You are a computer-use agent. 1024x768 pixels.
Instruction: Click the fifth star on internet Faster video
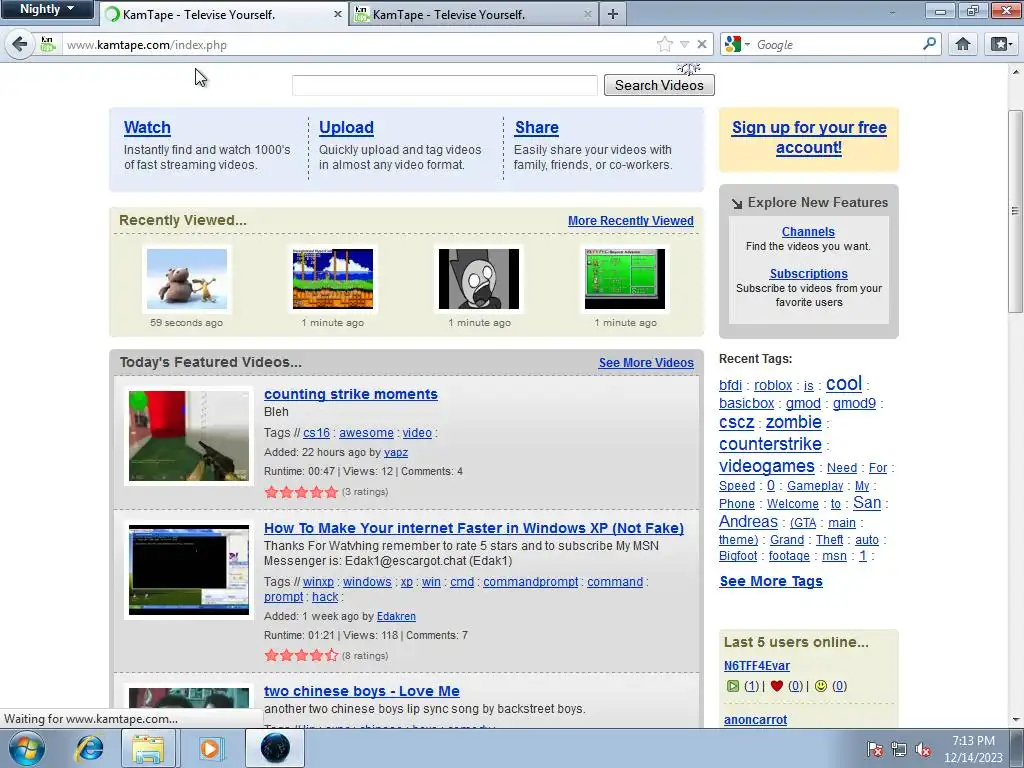[331, 655]
